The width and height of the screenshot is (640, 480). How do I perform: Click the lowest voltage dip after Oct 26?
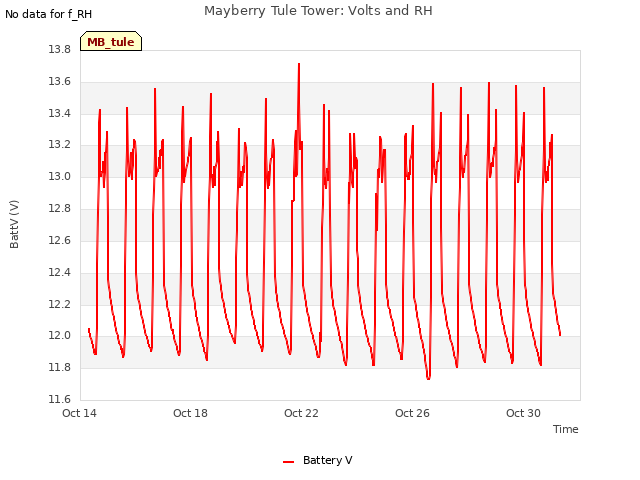[x=428, y=378]
